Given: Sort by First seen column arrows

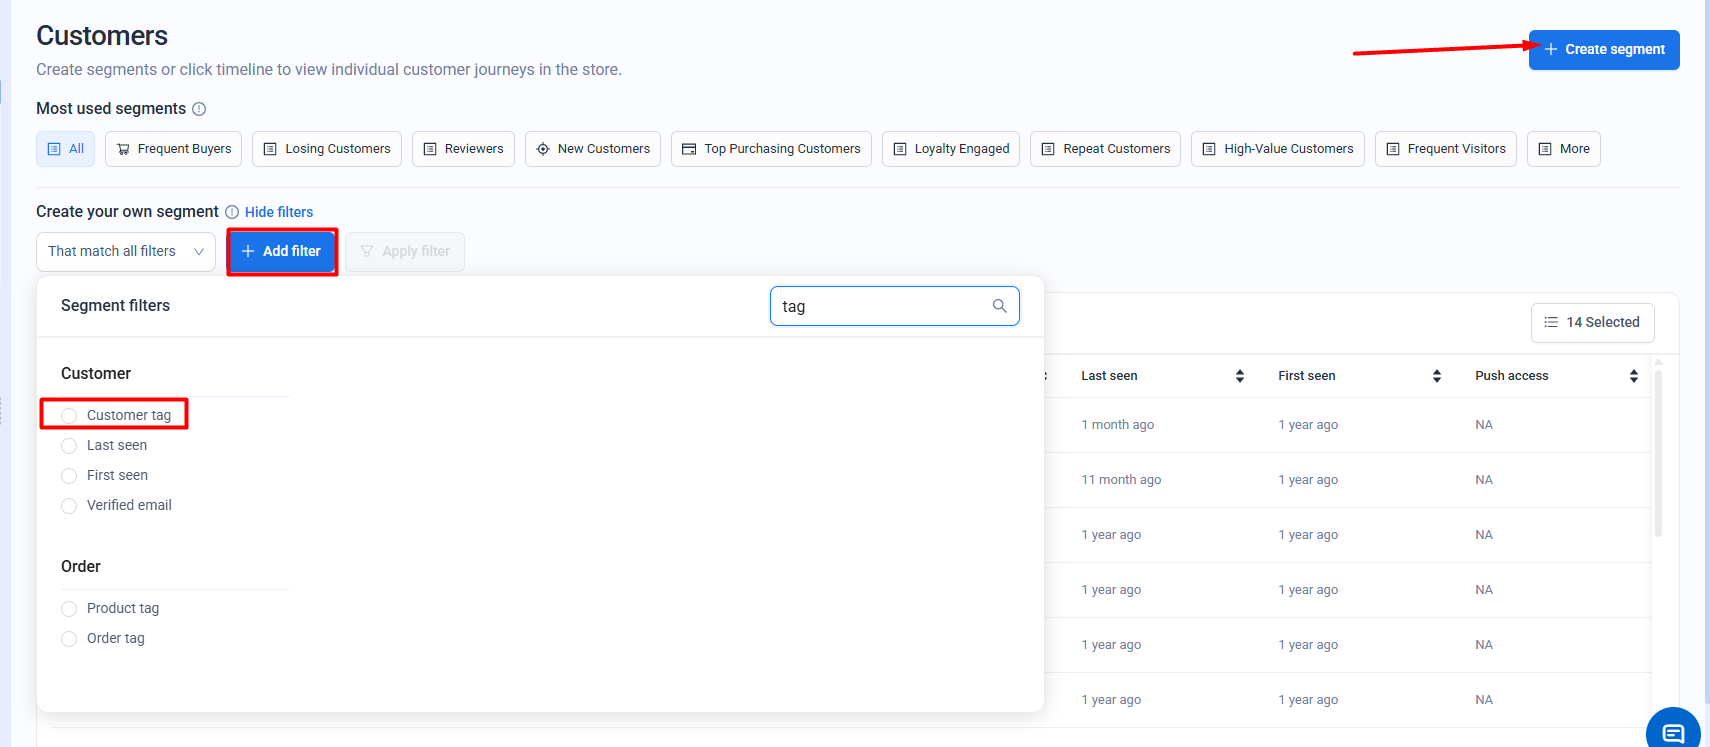Looking at the screenshot, I should click(1436, 376).
